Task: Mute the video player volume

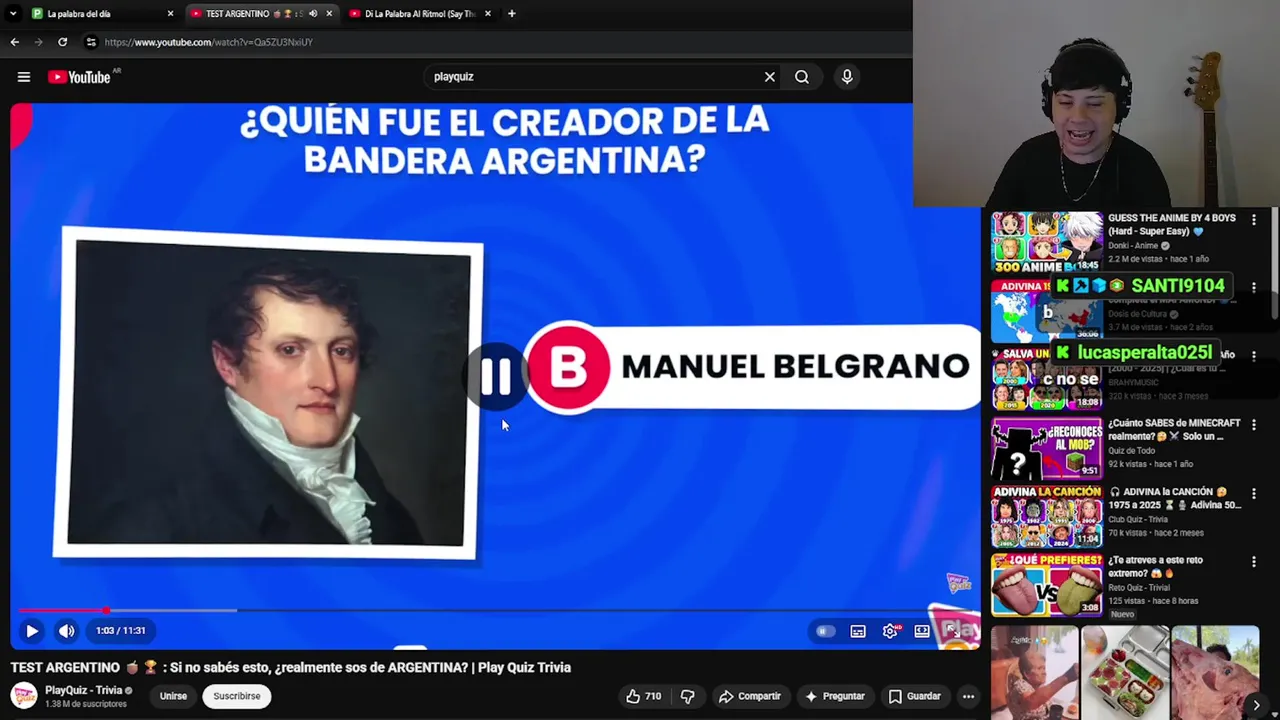Action: click(x=66, y=631)
